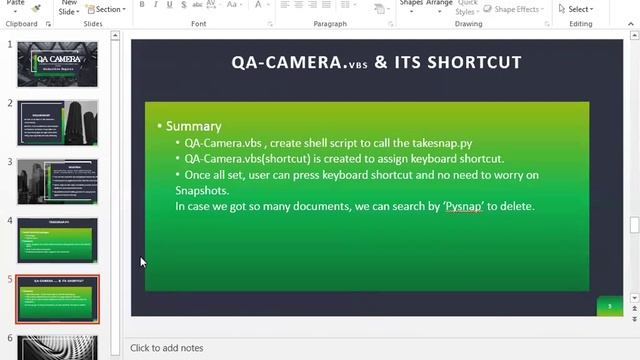Click Convert to SmartArt icon
This screenshot has height=360, width=640.
tap(380, 9)
